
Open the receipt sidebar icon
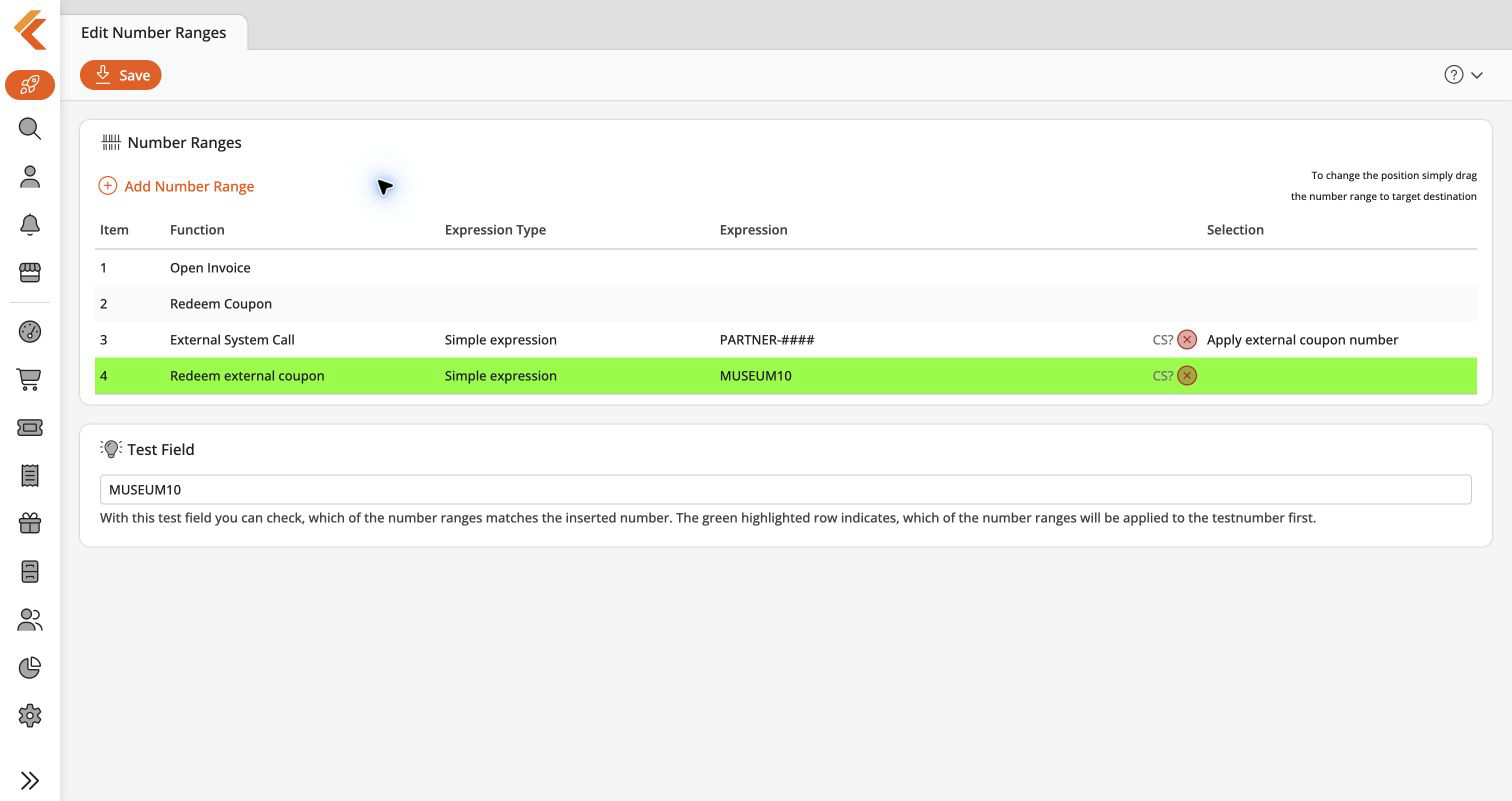(30, 476)
